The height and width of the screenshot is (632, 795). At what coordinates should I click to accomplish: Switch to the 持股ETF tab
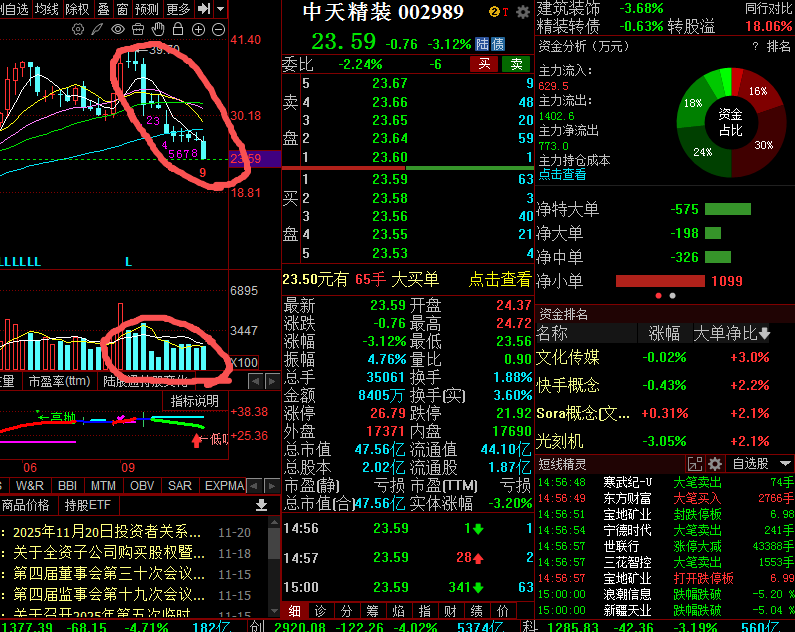88,505
